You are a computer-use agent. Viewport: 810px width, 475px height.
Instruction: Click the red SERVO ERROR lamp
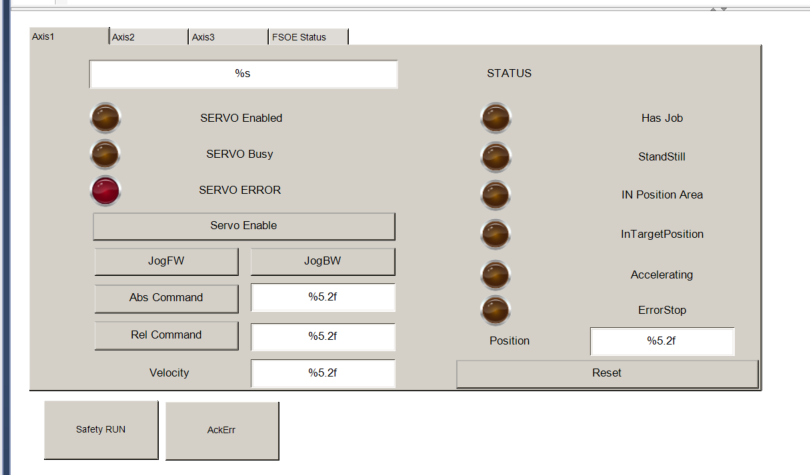[x=105, y=190]
